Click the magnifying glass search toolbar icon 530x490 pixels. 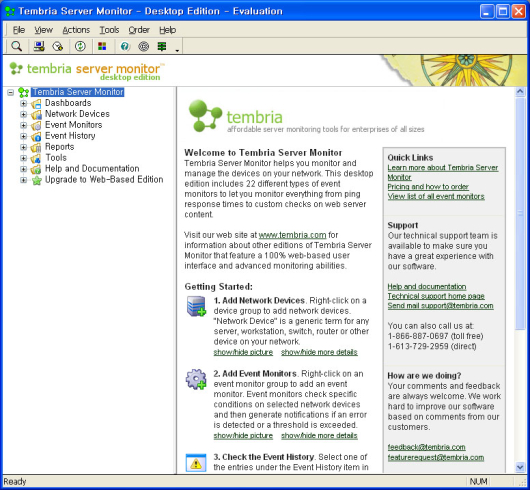(16, 46)
